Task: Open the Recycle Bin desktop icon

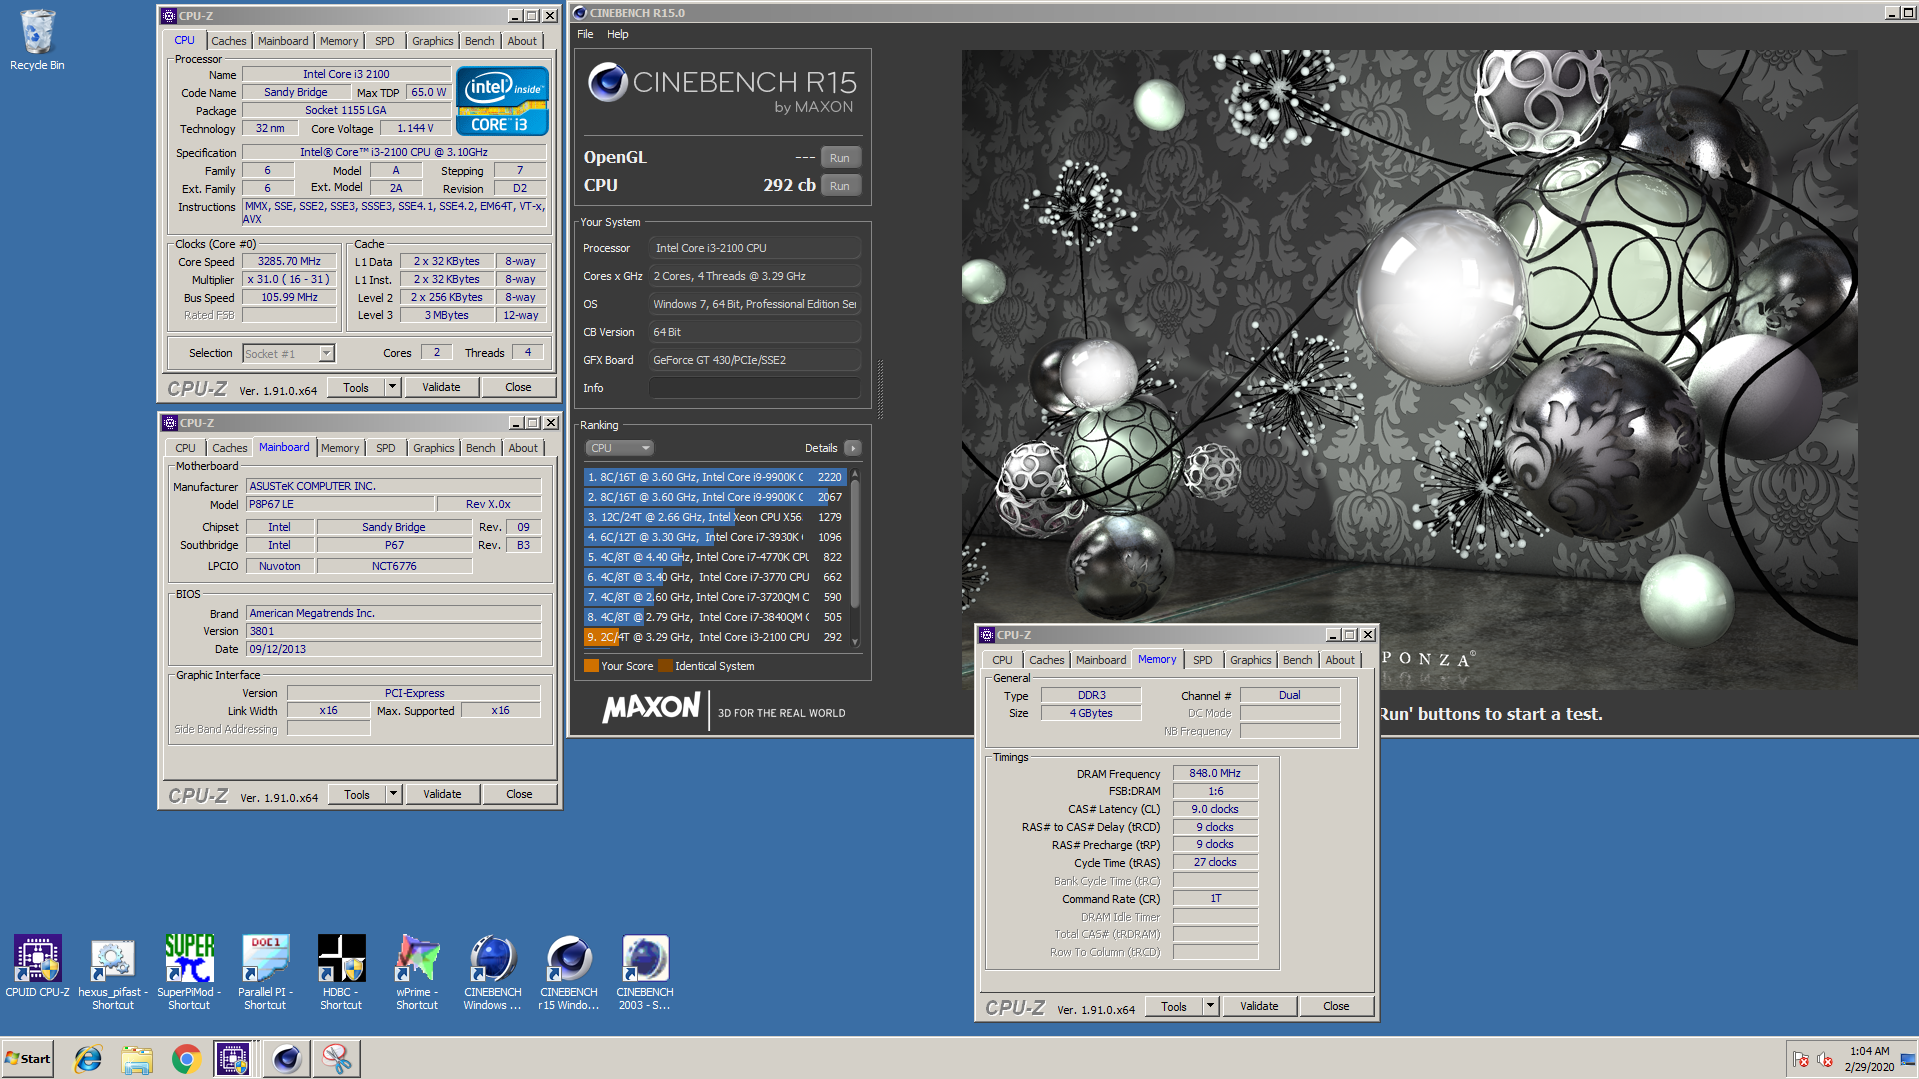Action: point(37,40)
